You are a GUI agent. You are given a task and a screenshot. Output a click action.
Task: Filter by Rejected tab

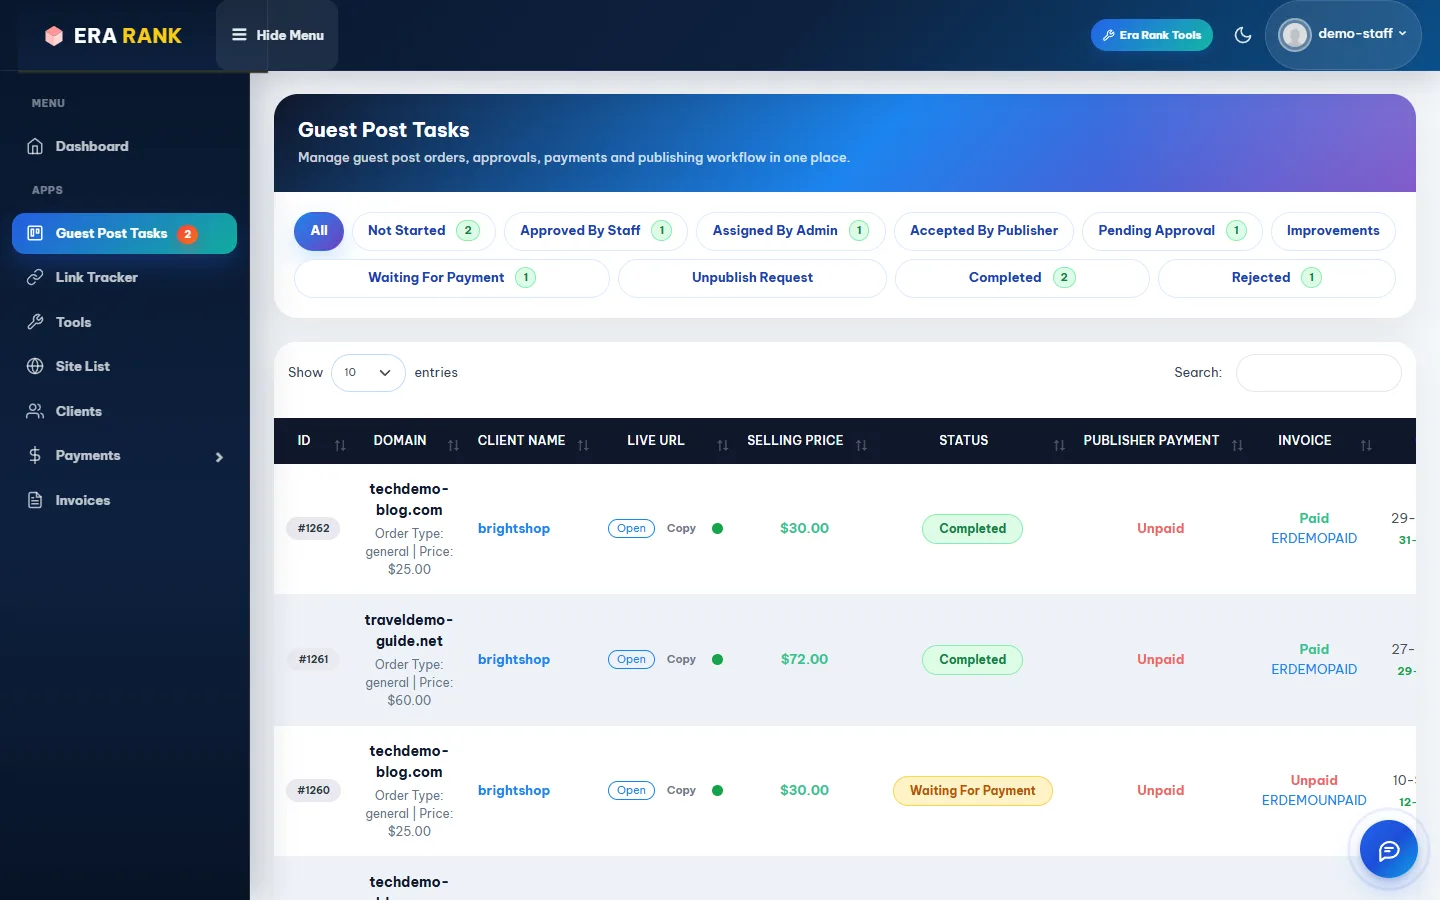(x=1277, y=278)
